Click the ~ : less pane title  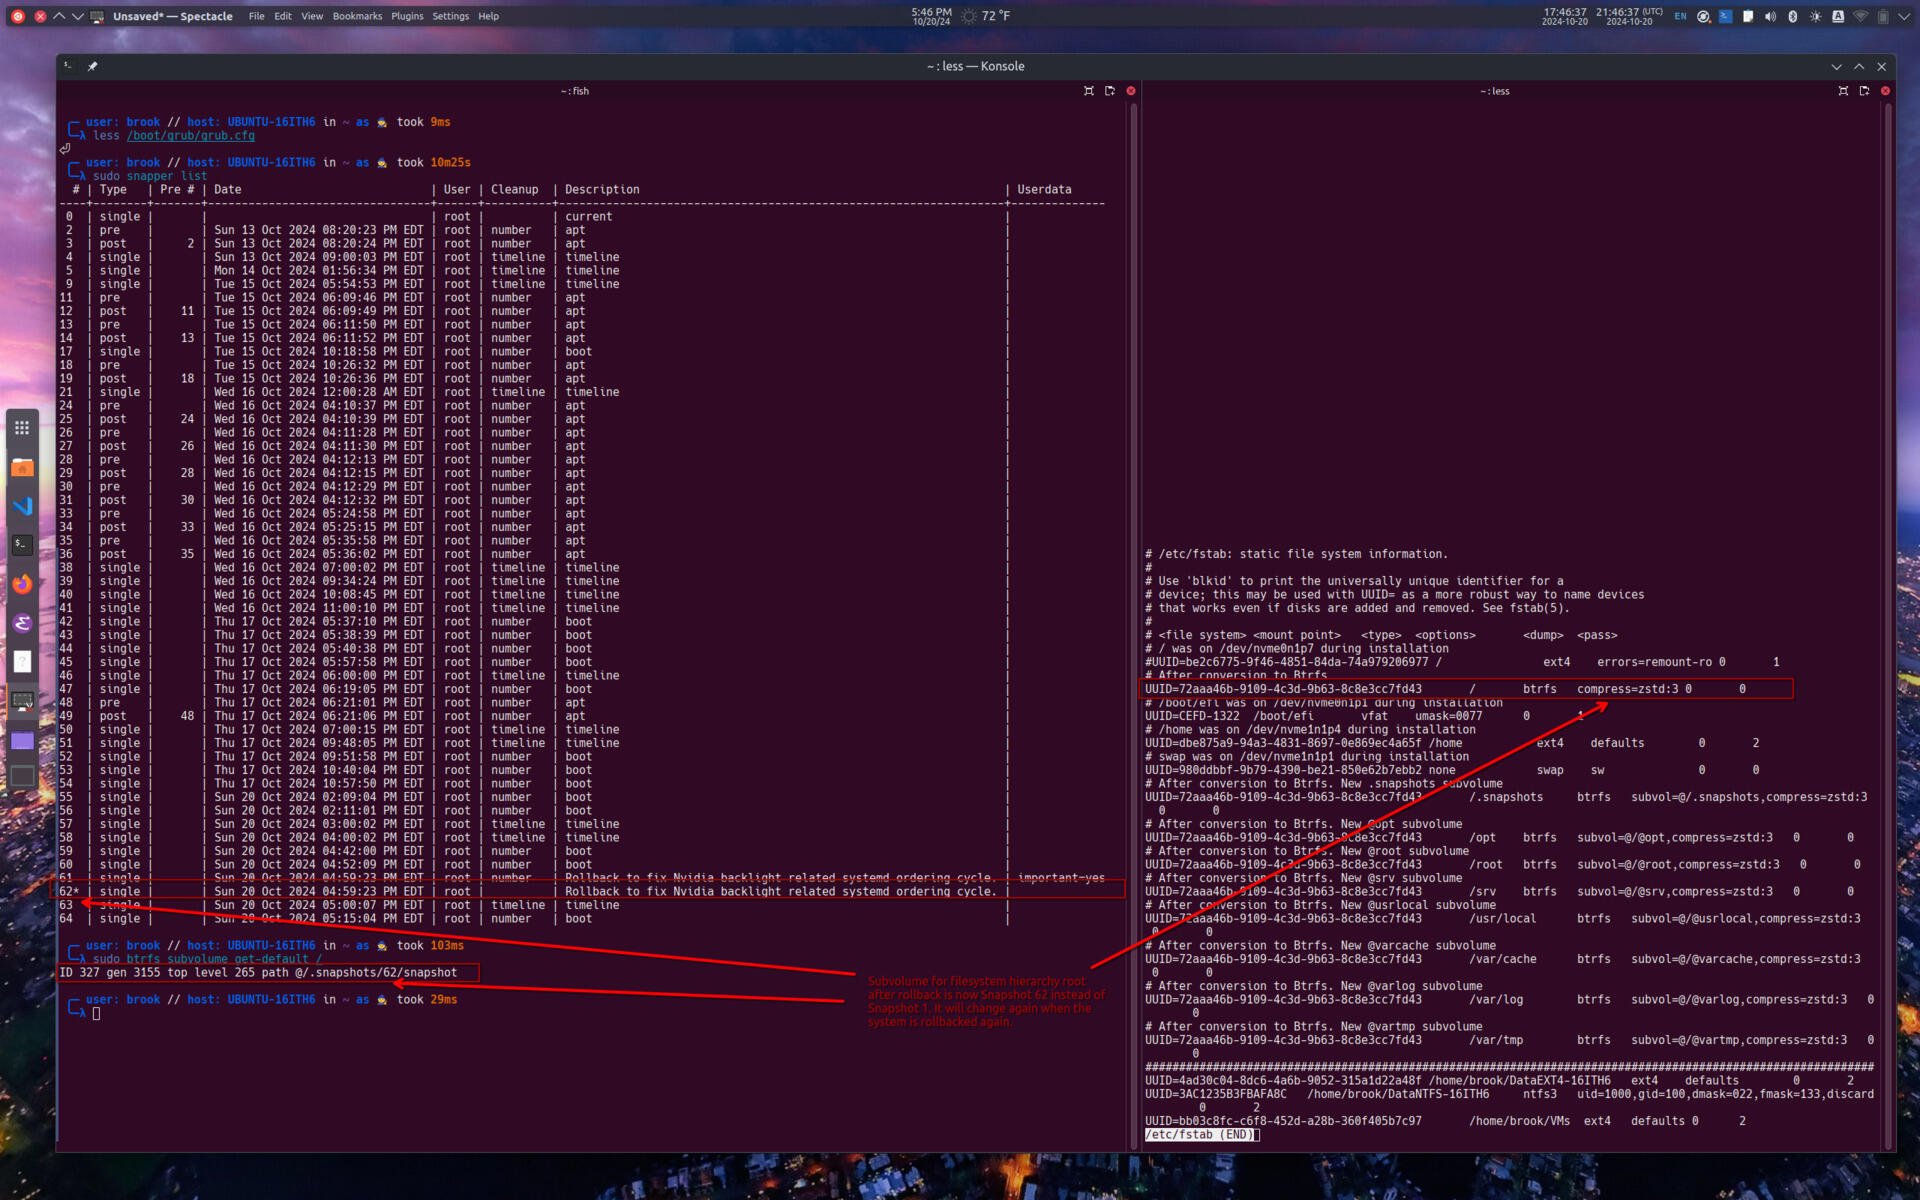click(x=1494, y=91)
